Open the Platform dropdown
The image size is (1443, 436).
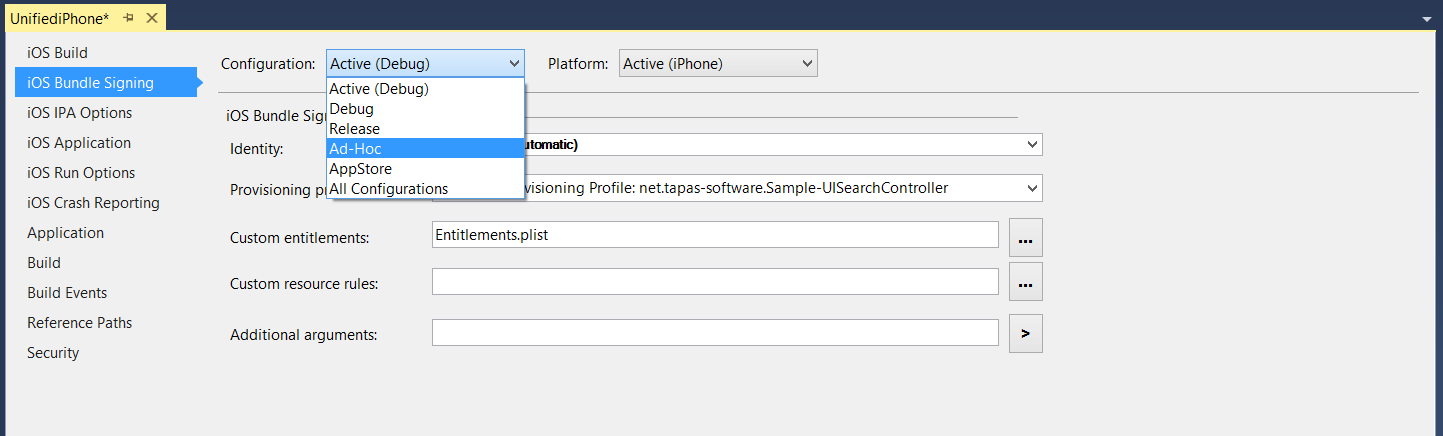click(718, 64)
